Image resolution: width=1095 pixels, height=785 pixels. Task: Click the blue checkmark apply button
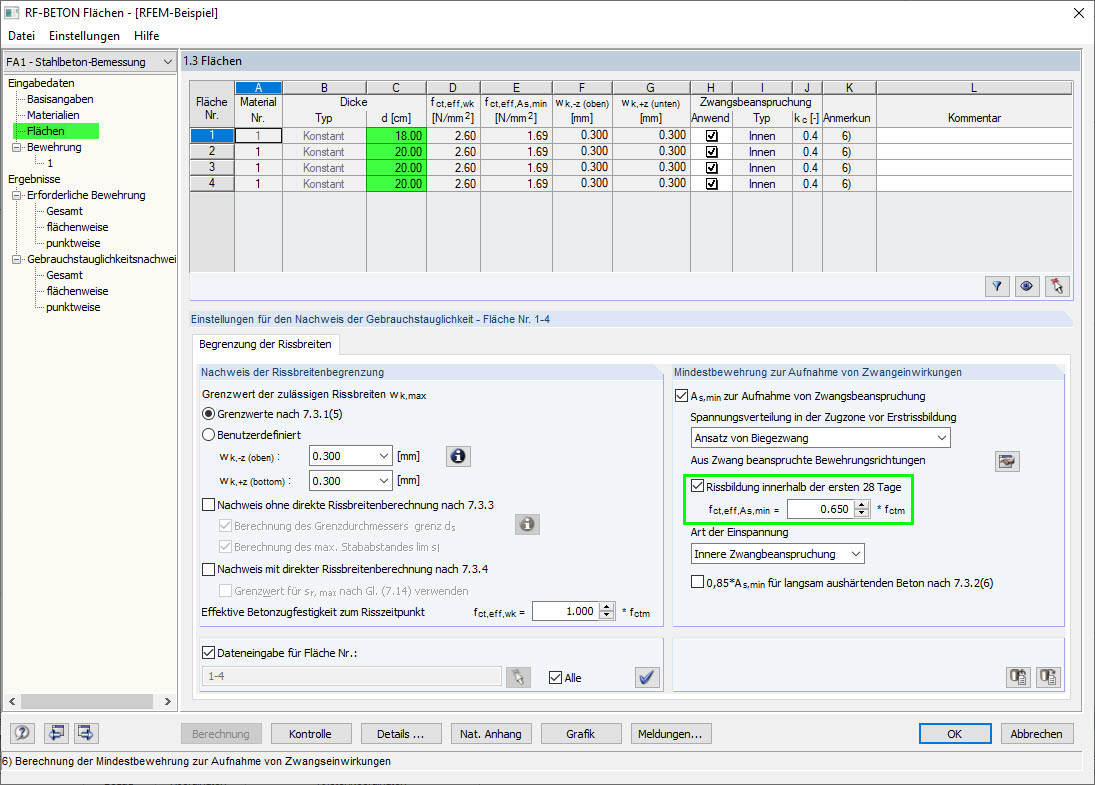(x=647, y=677)
